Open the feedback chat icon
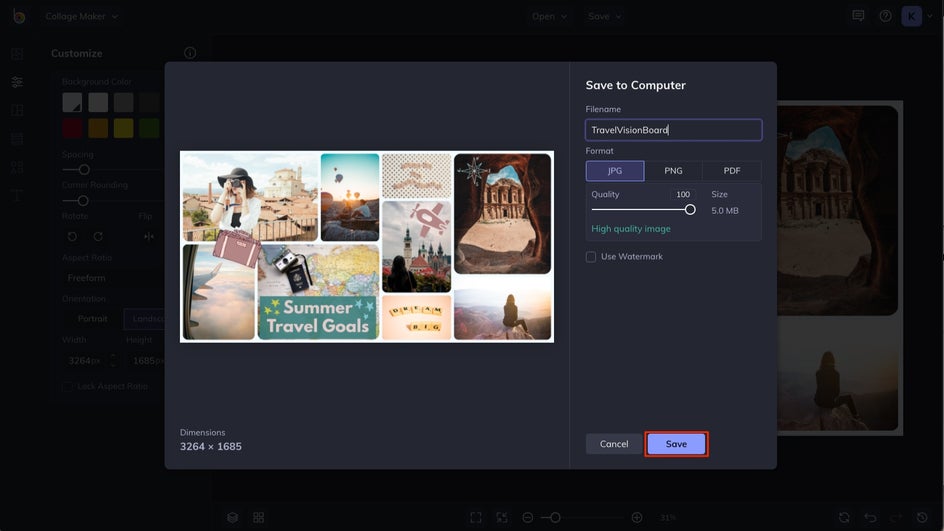Screen dimensions: 944x531 pos(859,16)
